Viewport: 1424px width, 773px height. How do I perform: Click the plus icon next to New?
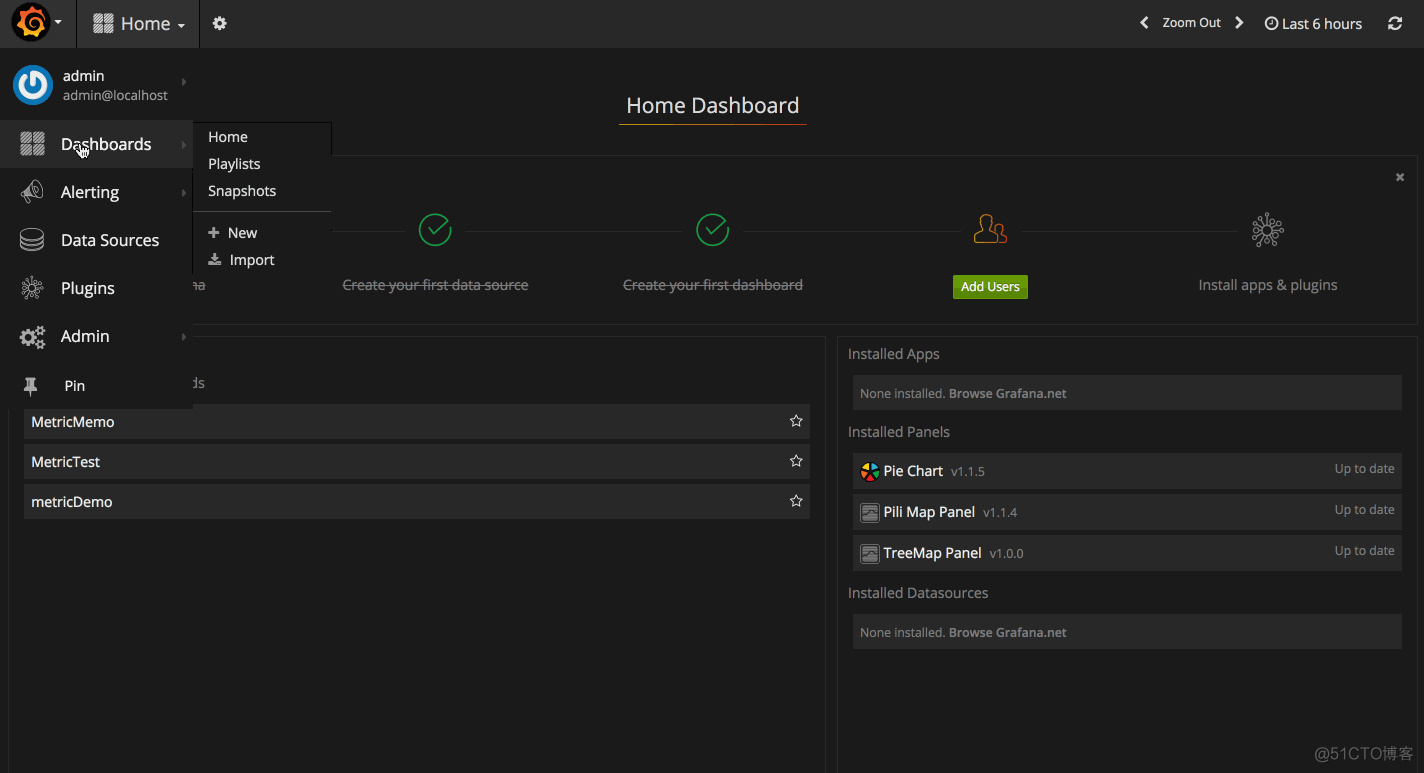pos(213,232)
